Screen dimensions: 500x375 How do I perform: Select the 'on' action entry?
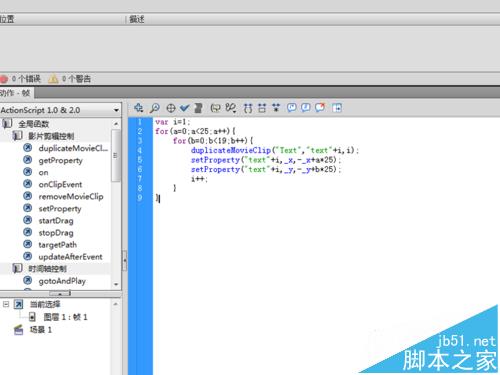[43, 172]
